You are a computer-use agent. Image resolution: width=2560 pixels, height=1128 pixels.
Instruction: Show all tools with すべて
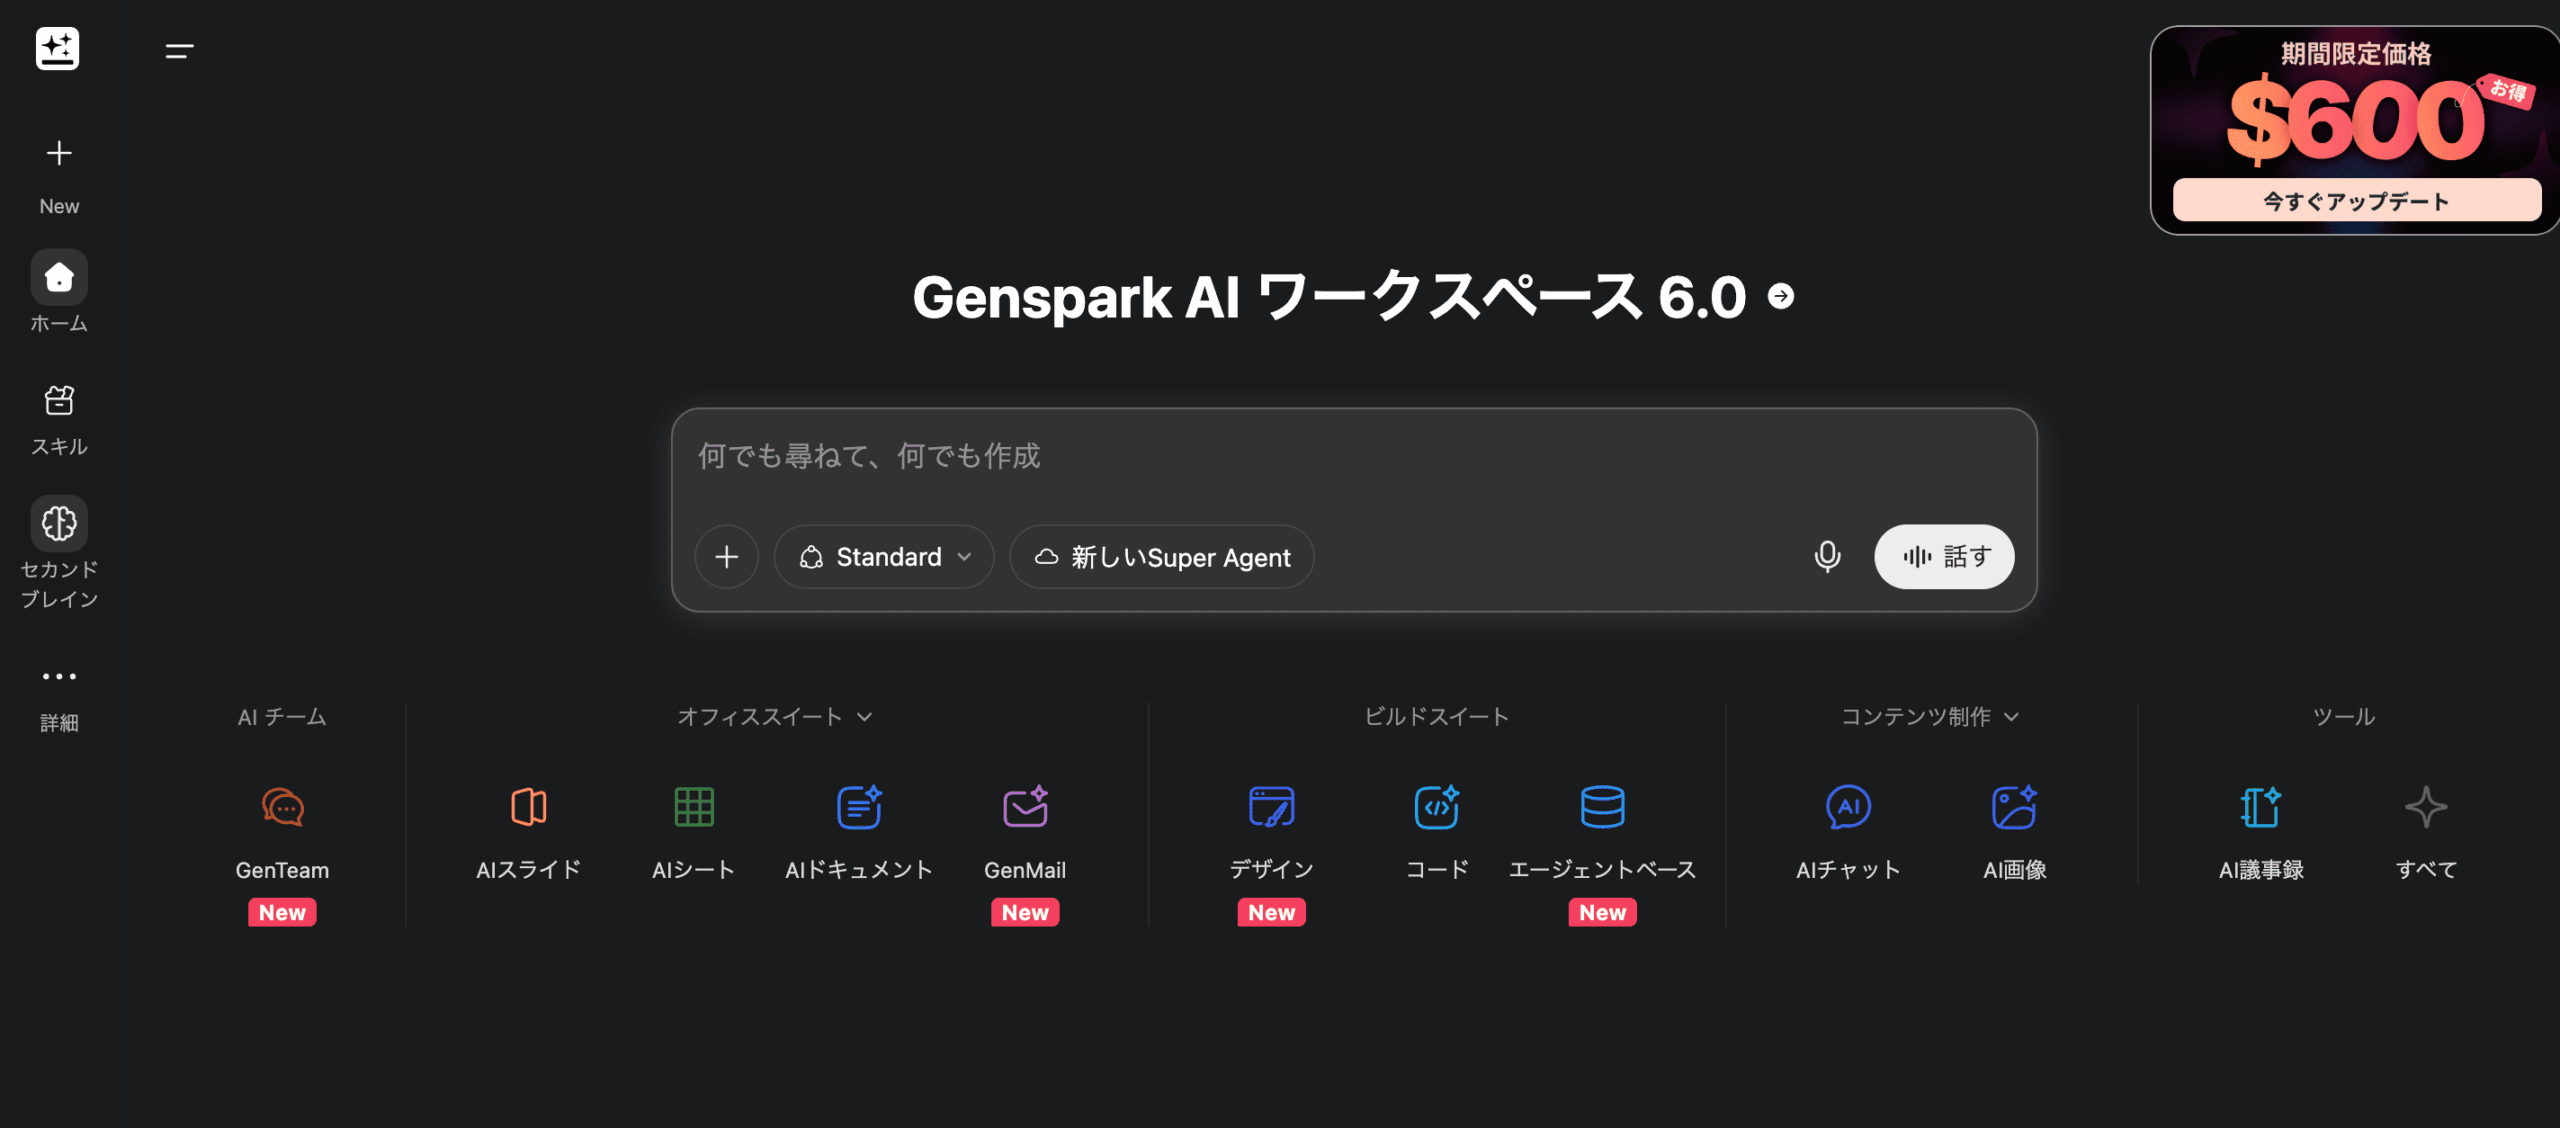coord(2427,832)
